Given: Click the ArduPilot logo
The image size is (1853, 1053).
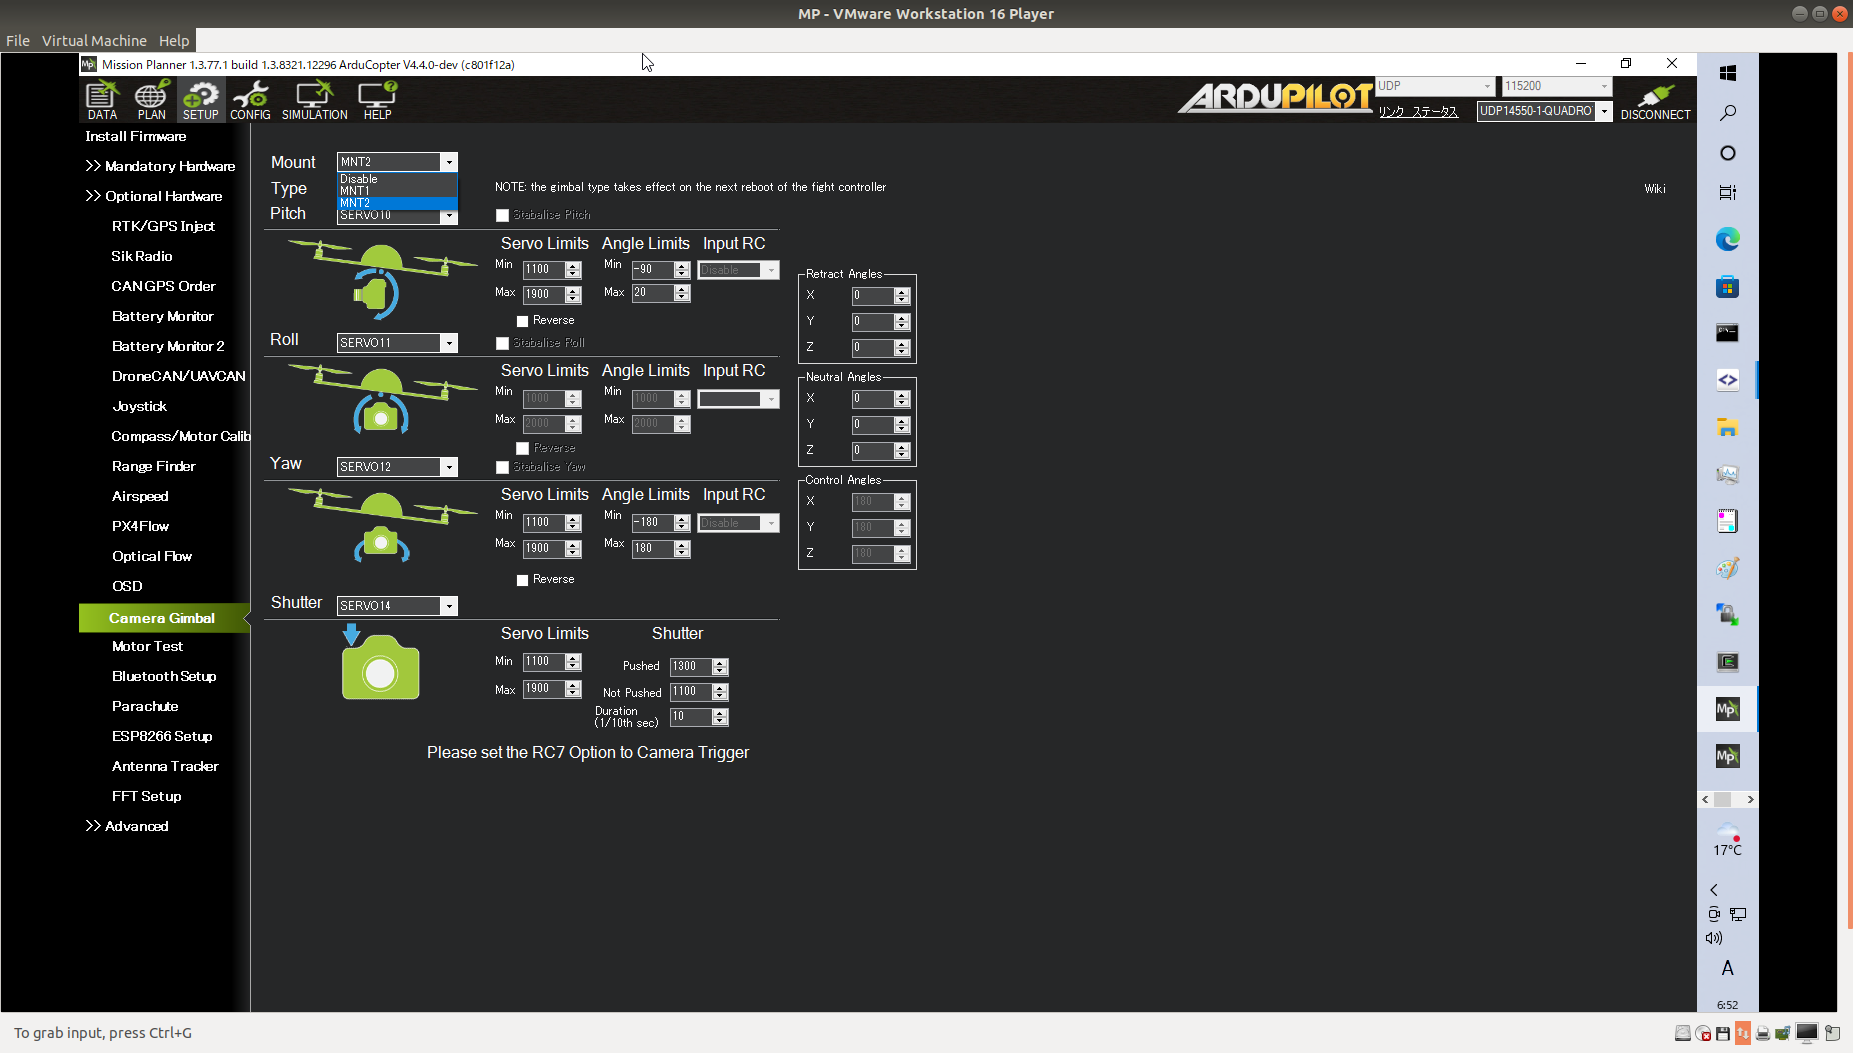Looking at the screenshot, I should (x=1274, y=99).
